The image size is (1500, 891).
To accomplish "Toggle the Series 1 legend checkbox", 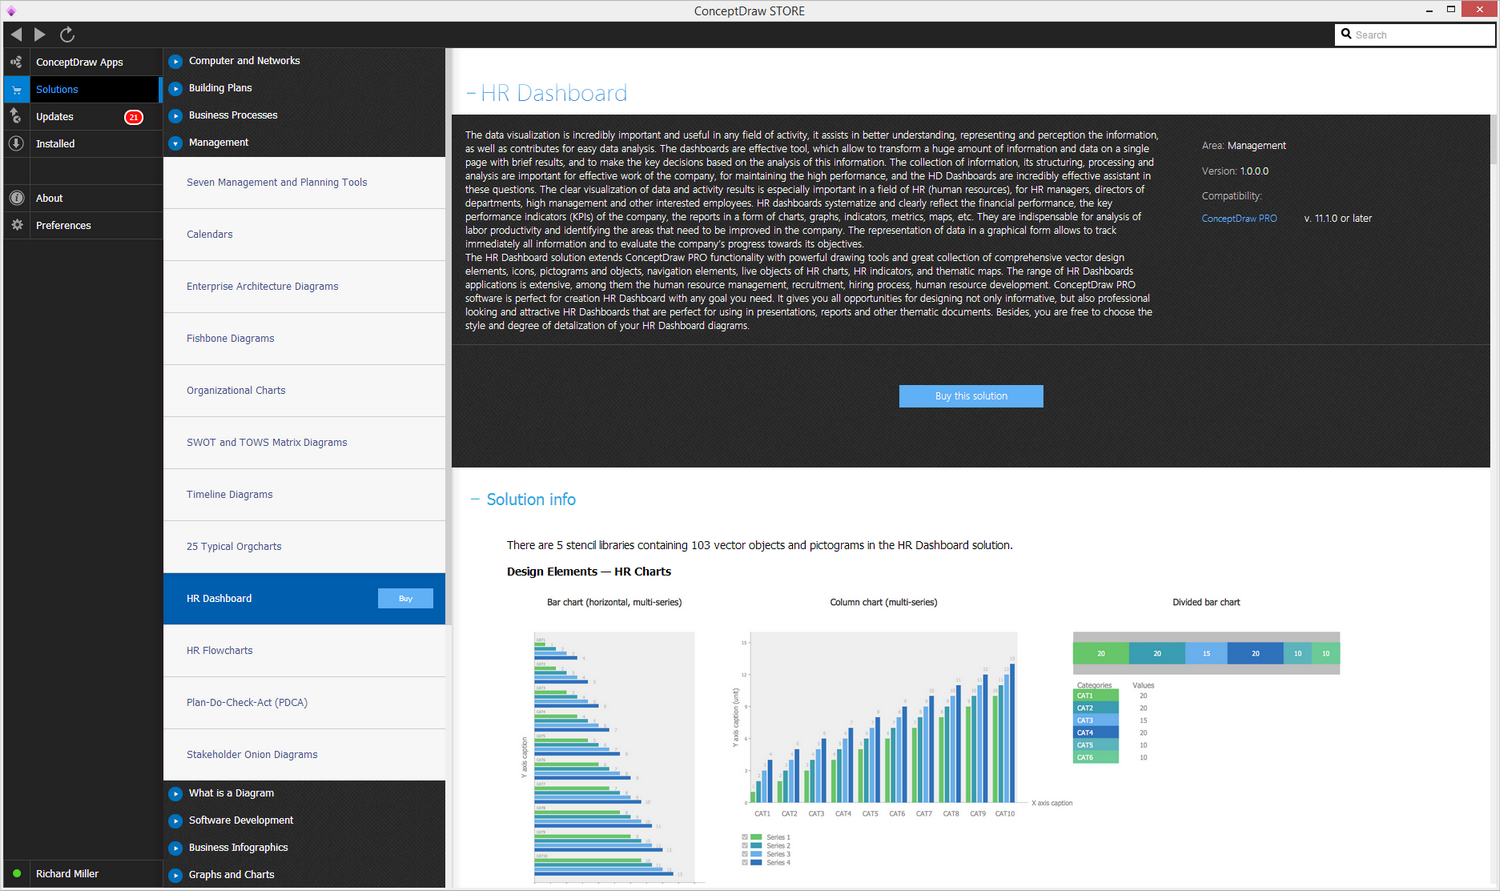I will (x=745, y=837).
